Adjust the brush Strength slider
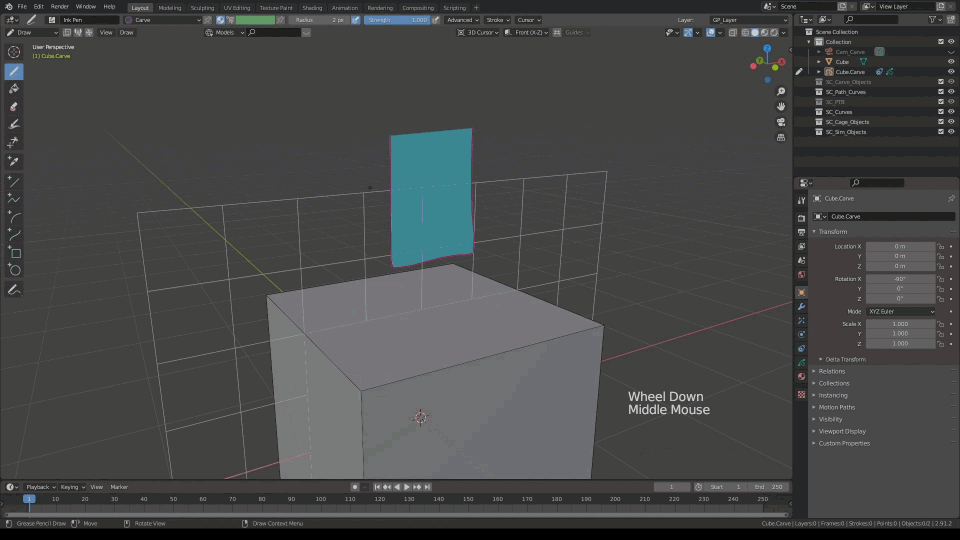This screenshot has width=960, height=540. [x=398, y=20]
